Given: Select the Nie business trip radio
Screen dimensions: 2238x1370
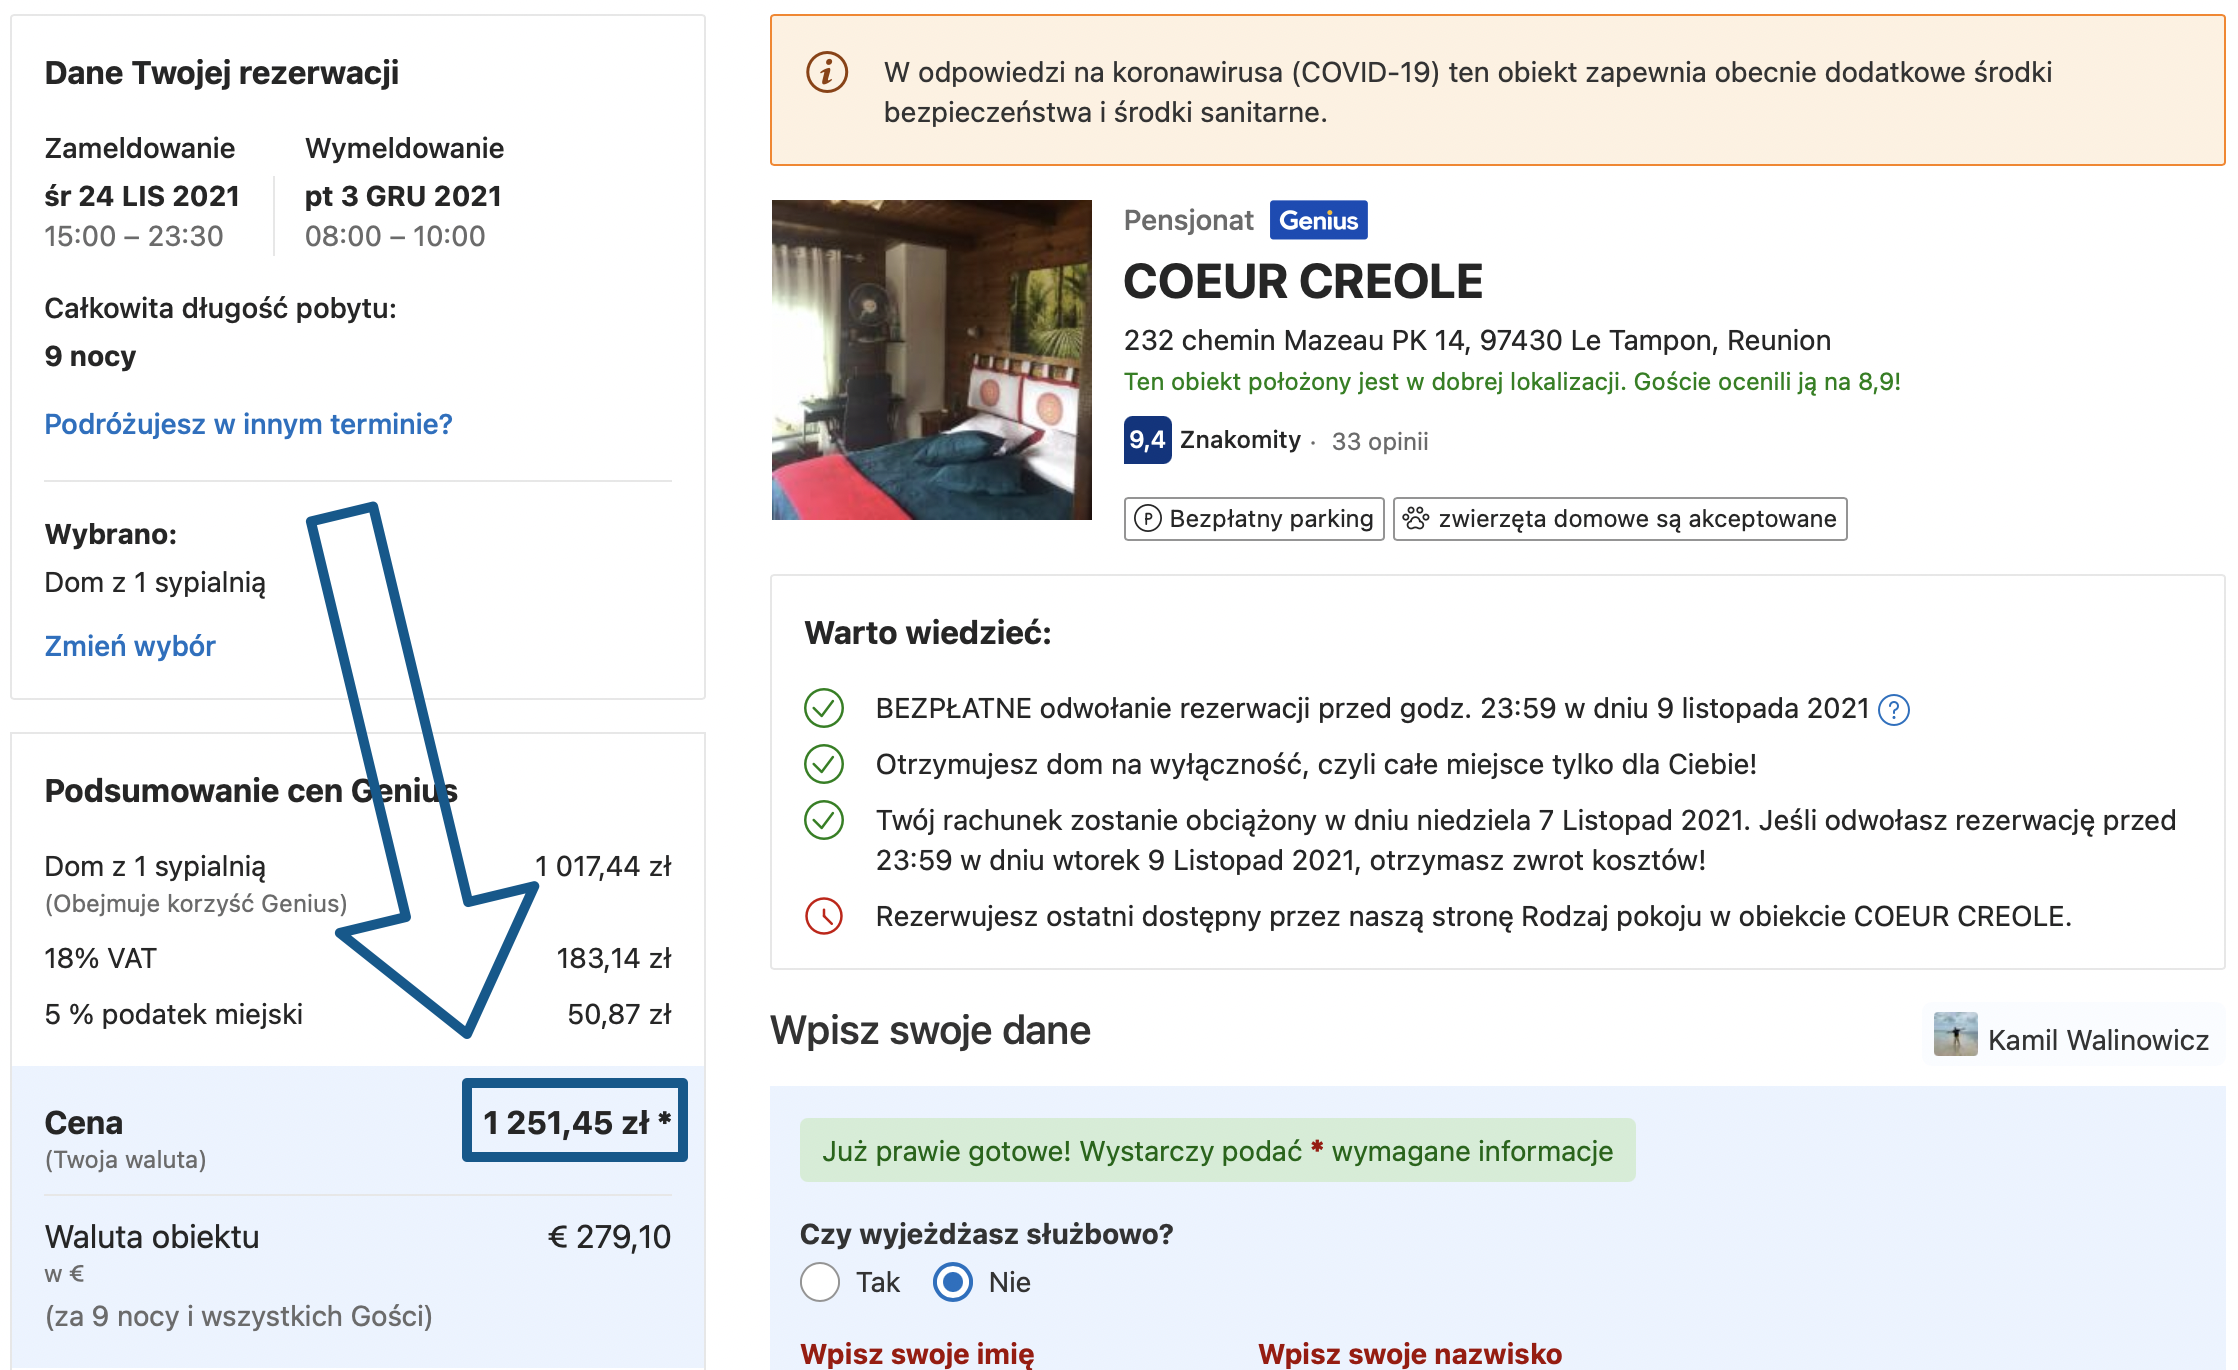Looking at the screenshot, I should 952,1282.
